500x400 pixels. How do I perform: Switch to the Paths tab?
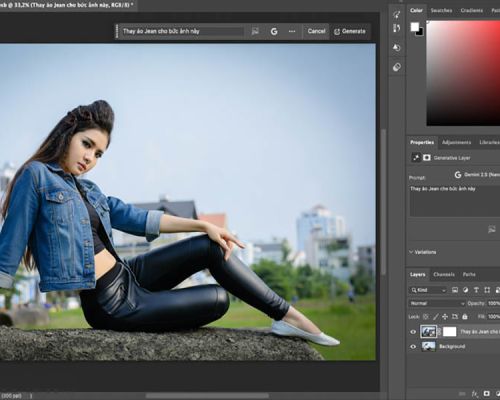tap(469, 274)
